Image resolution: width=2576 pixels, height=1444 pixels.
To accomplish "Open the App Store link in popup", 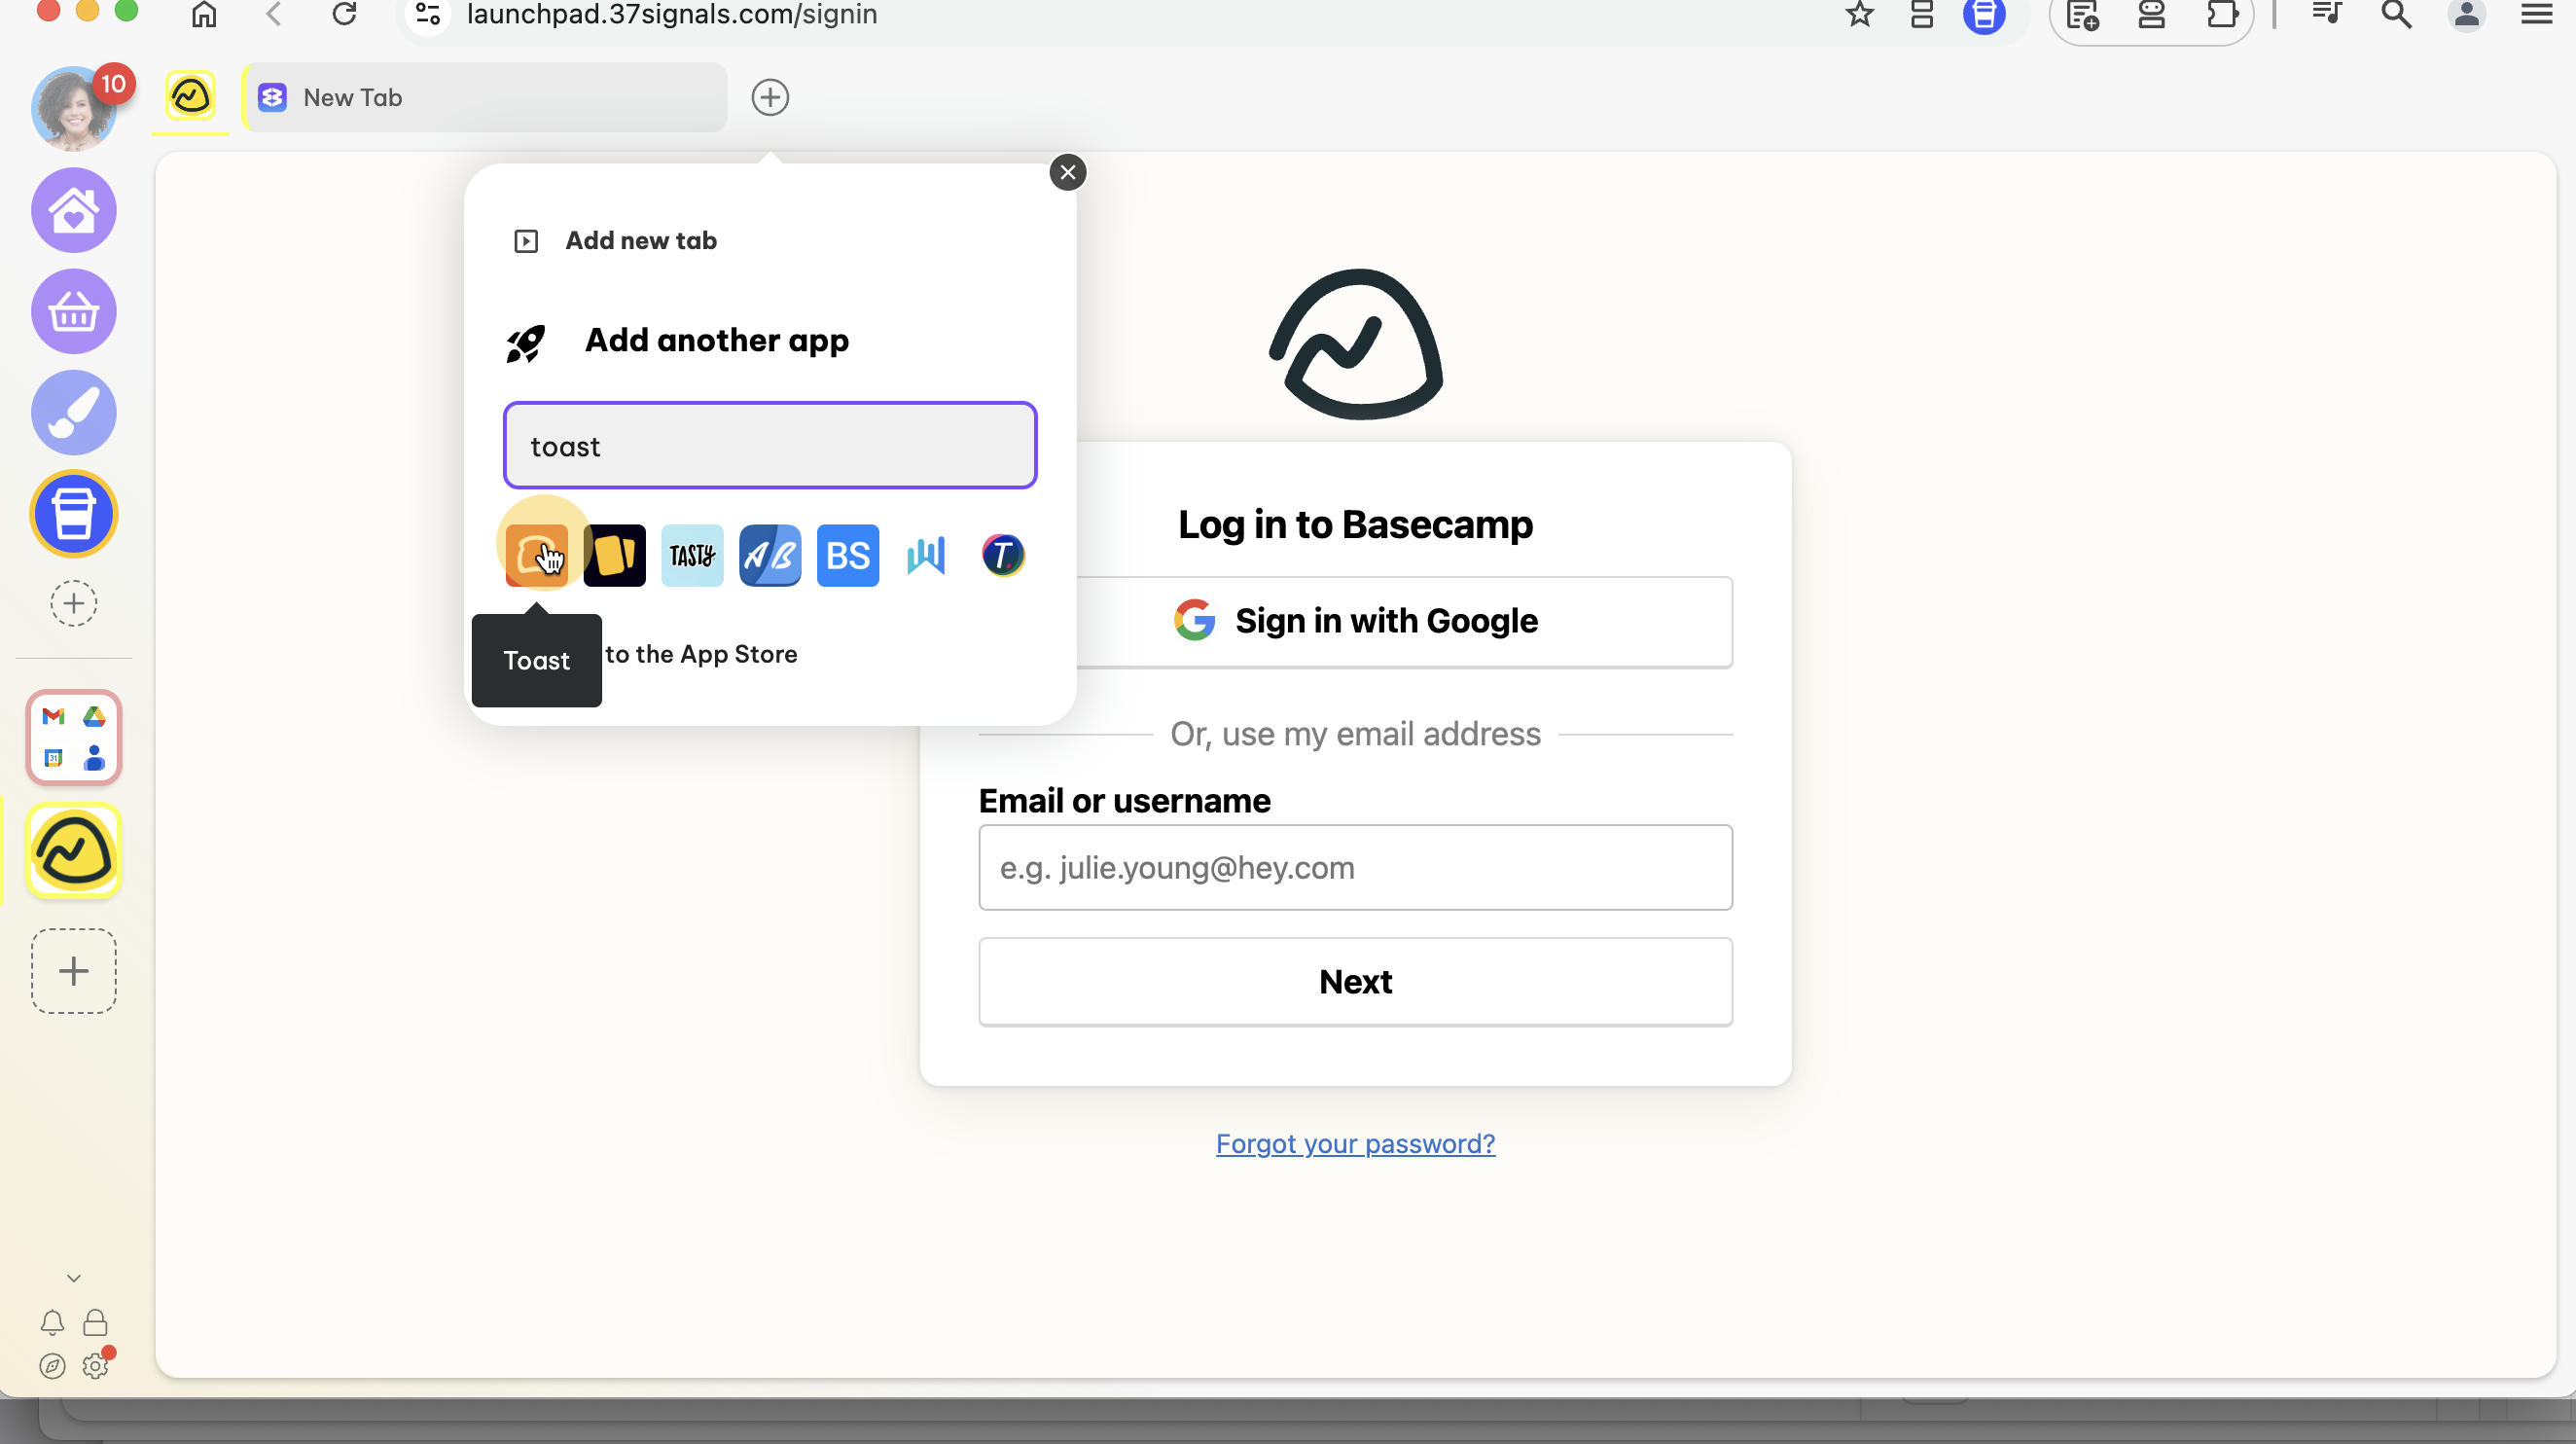I will point(701,654).
